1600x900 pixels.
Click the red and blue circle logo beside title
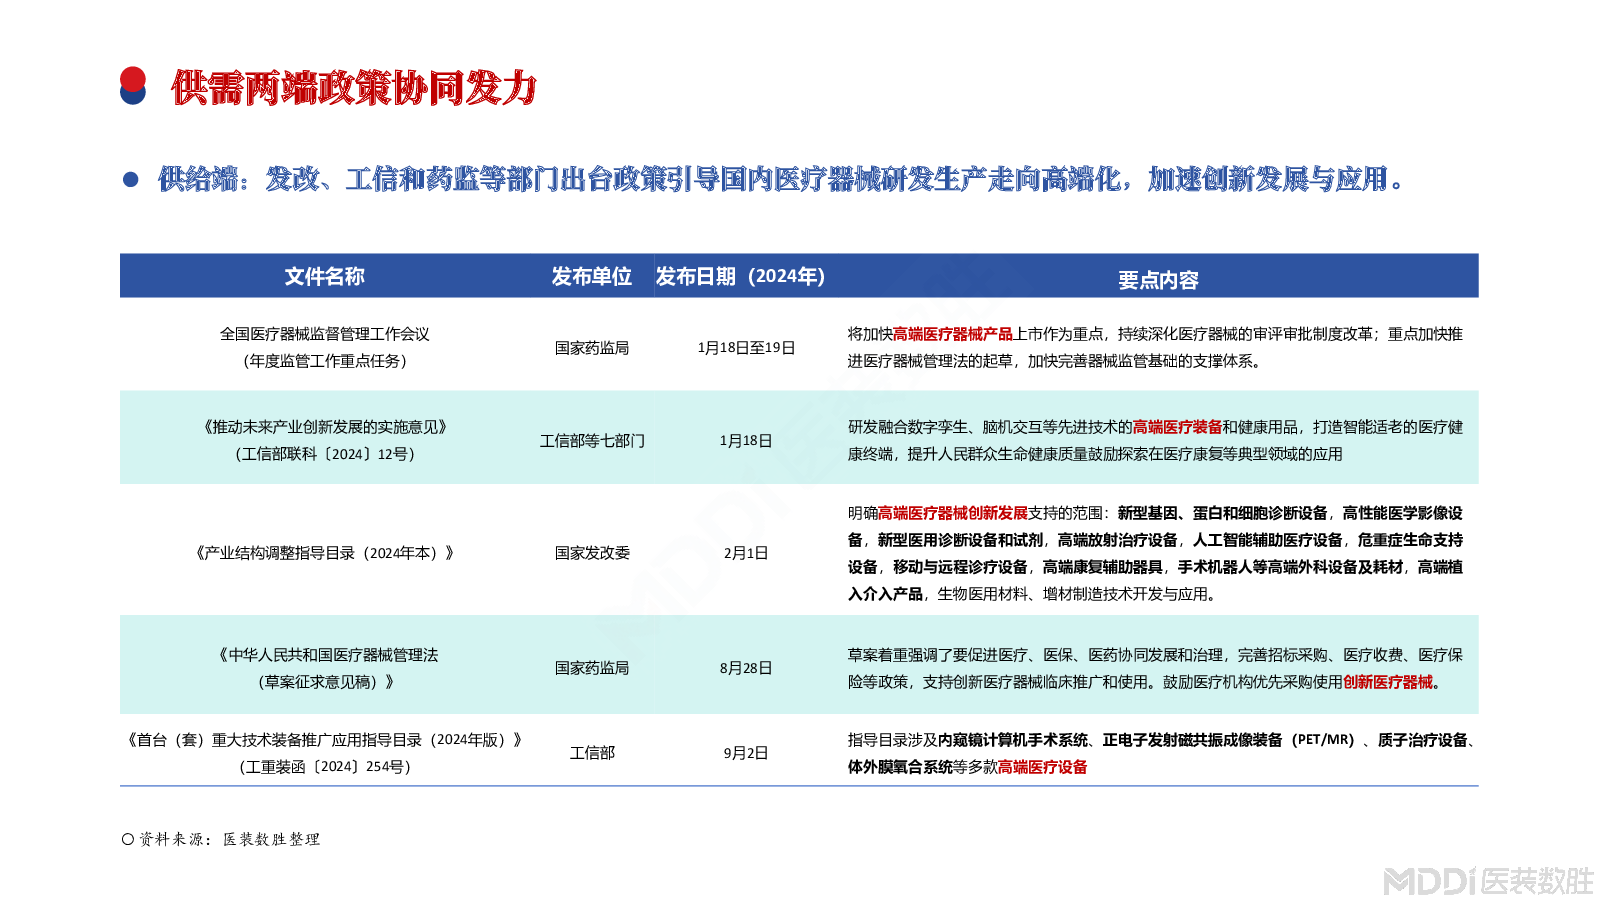(x=133, y=86)
